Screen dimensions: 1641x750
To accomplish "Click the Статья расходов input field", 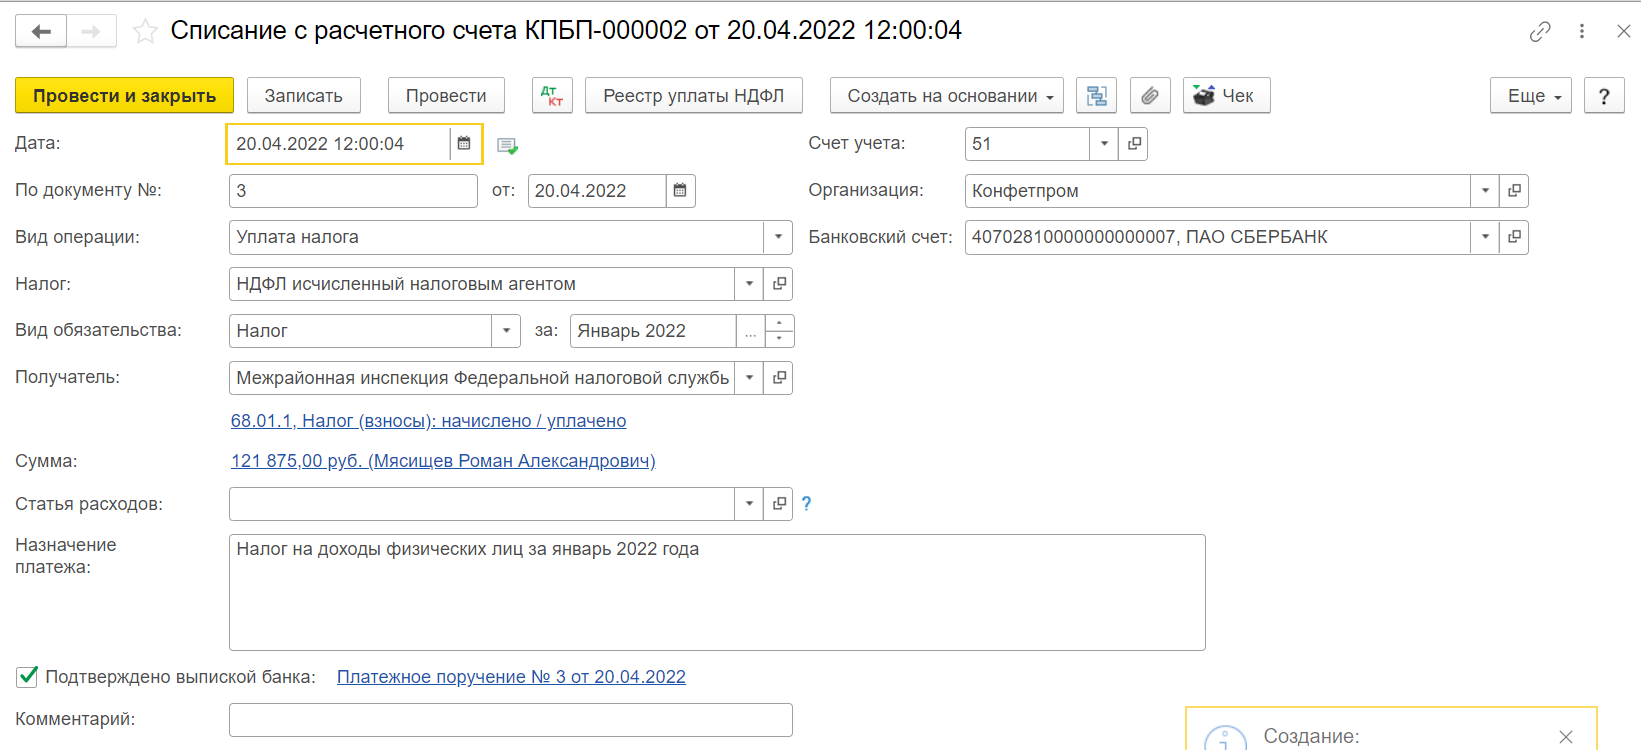I will [482, 504].
